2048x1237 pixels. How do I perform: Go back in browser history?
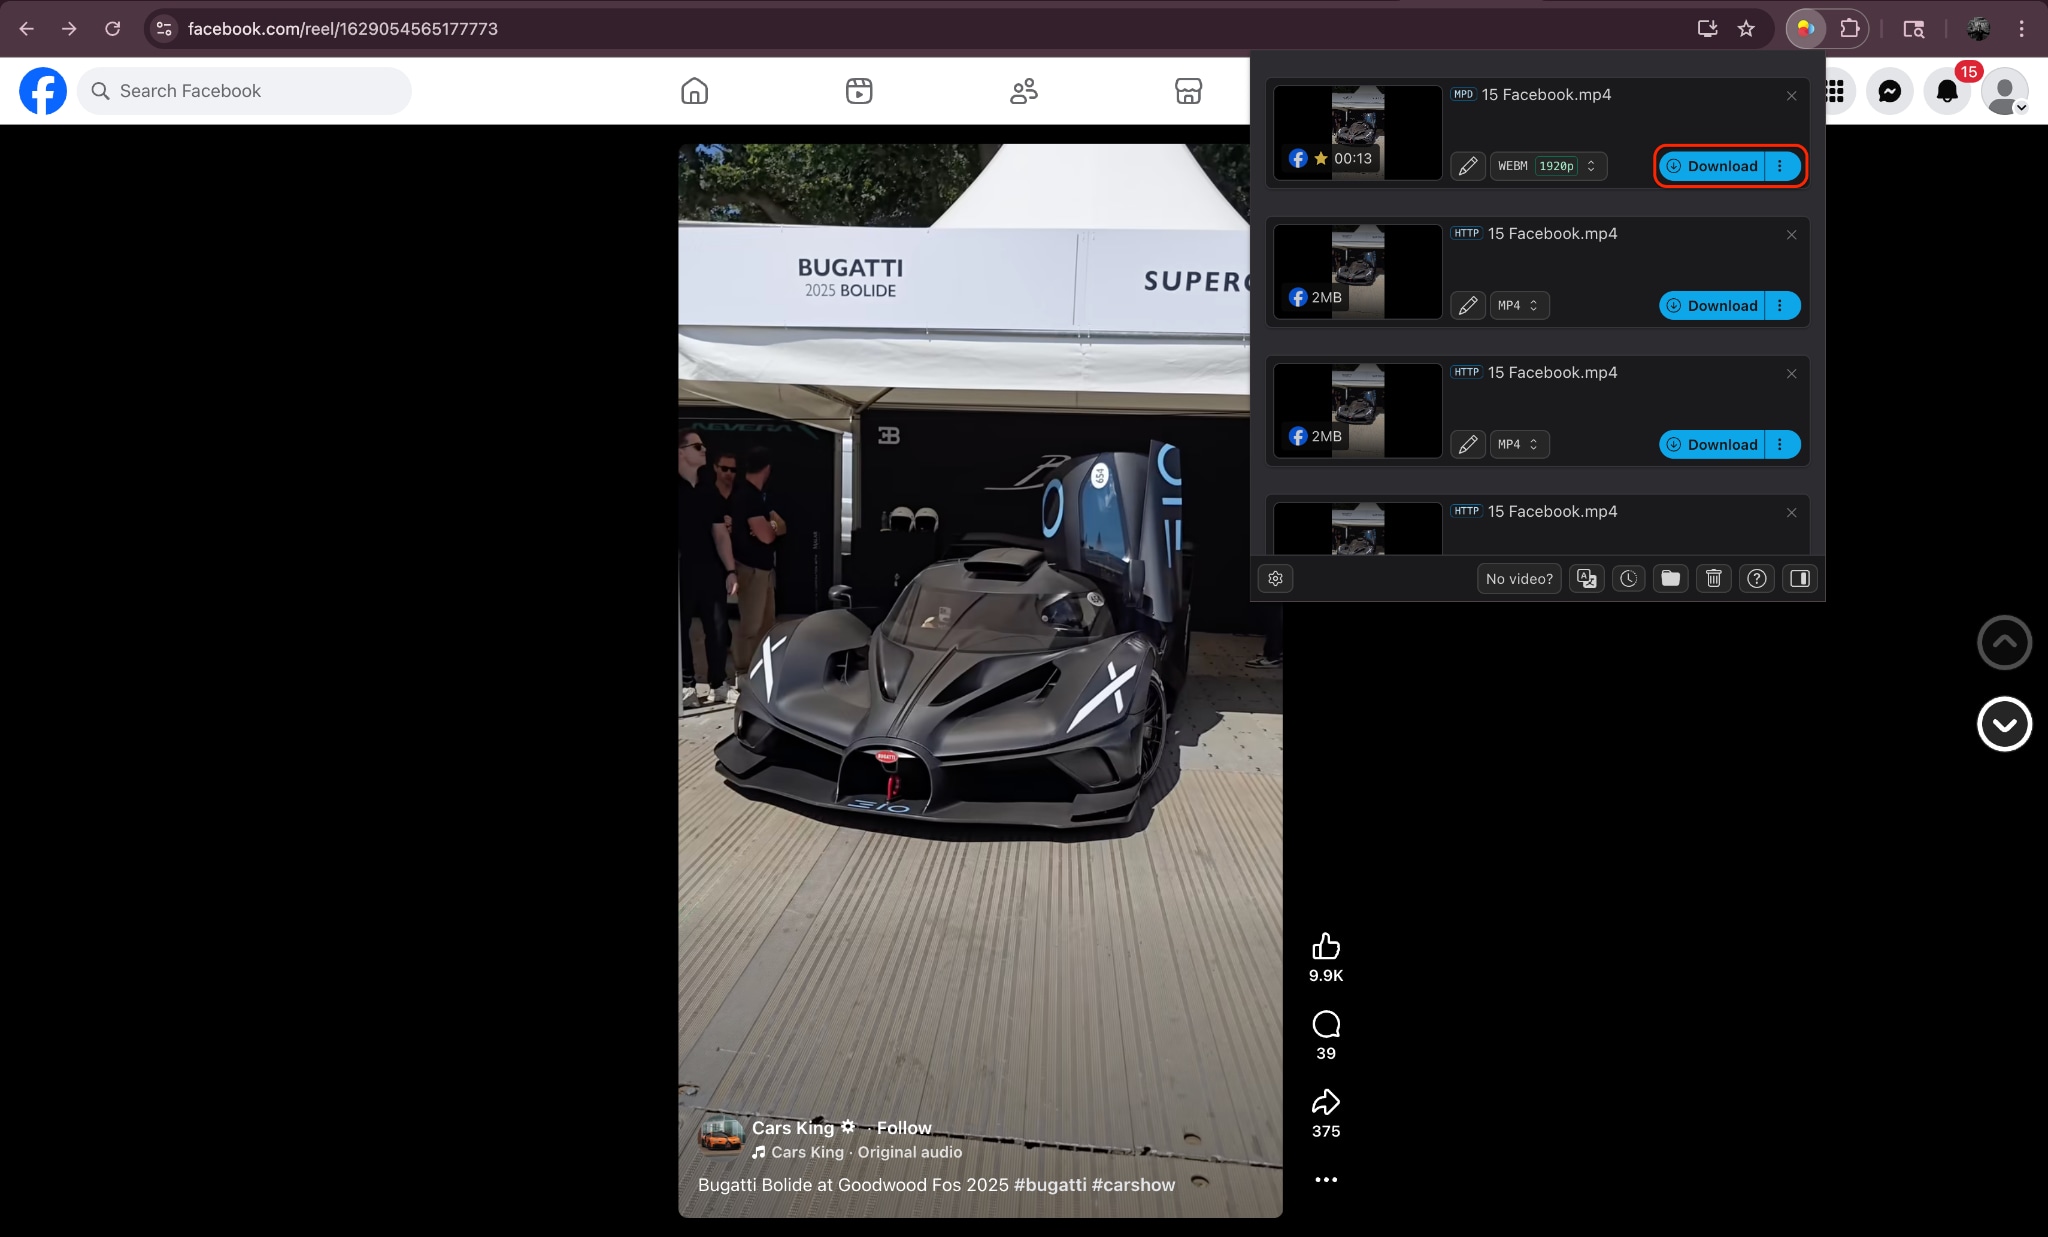[27, 29]
